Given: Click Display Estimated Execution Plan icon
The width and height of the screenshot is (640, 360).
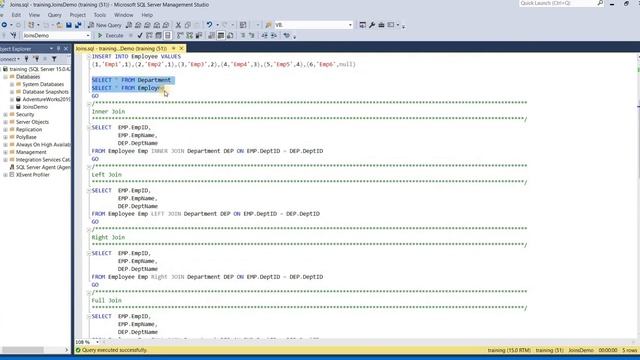Looking at the screenshot, I should [149, 36].
